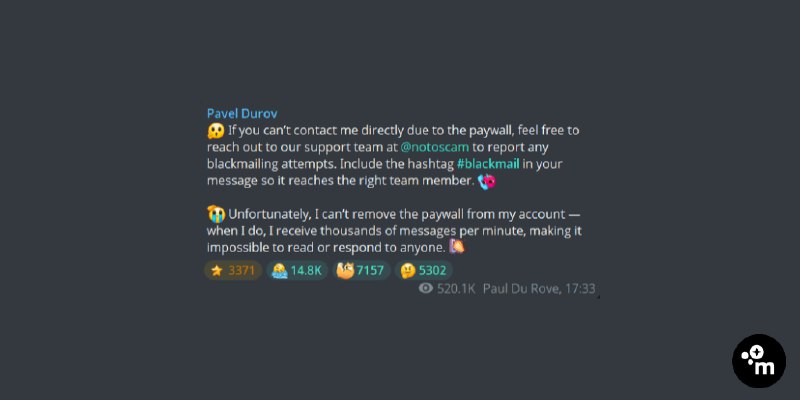Toggle the thinking face reaction 5302
Image resolution: width=800 pixels, height=400 pixels.
(423, 270)
